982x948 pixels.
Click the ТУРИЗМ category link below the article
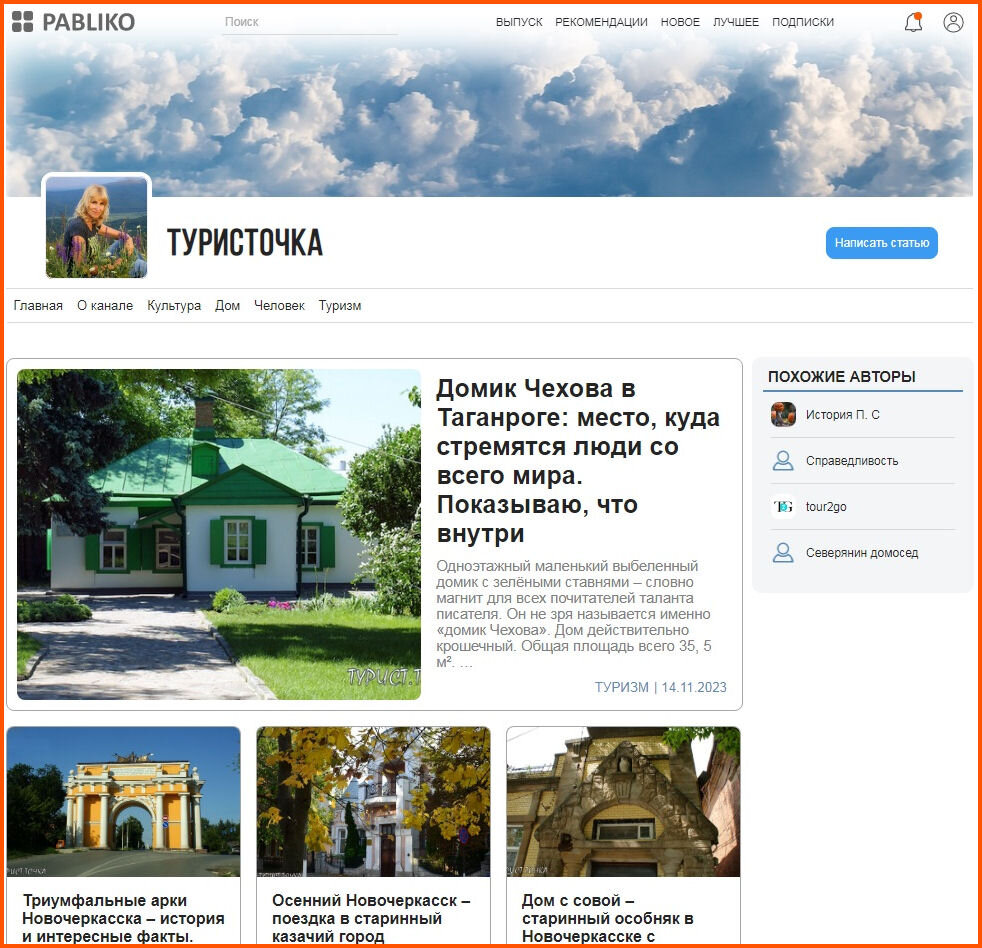pyautogui.click(x=621, y=687)
